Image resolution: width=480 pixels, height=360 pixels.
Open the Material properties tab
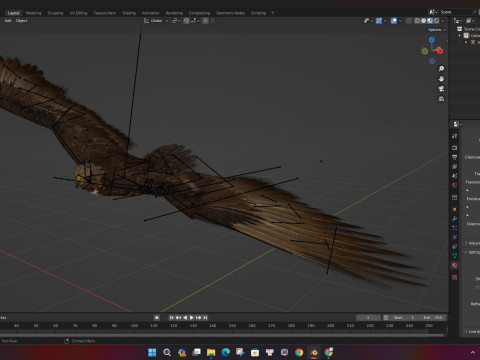point(455,265)
